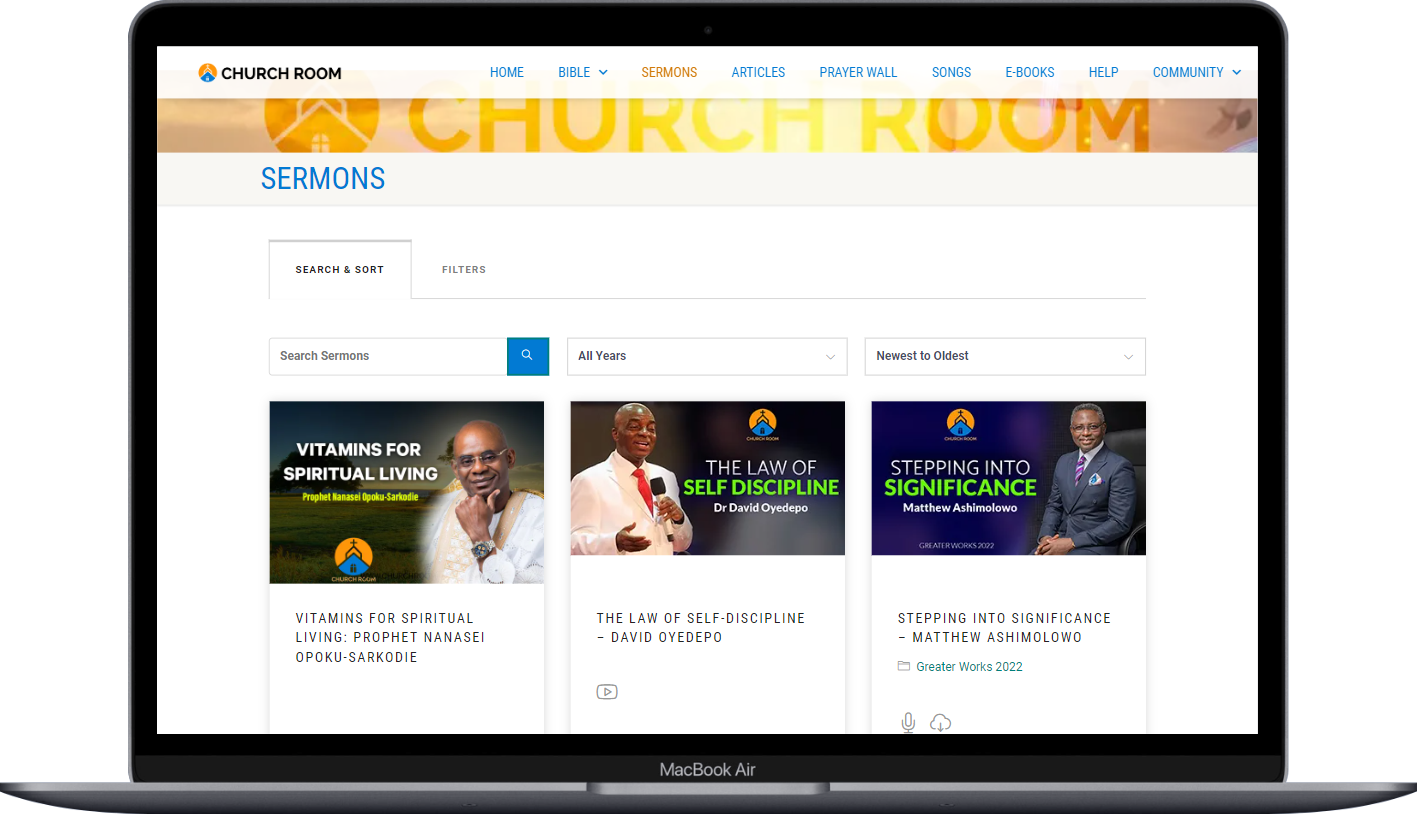Click the SERMONS page heading
The image size is (1417, 814).
click(323, 179)
